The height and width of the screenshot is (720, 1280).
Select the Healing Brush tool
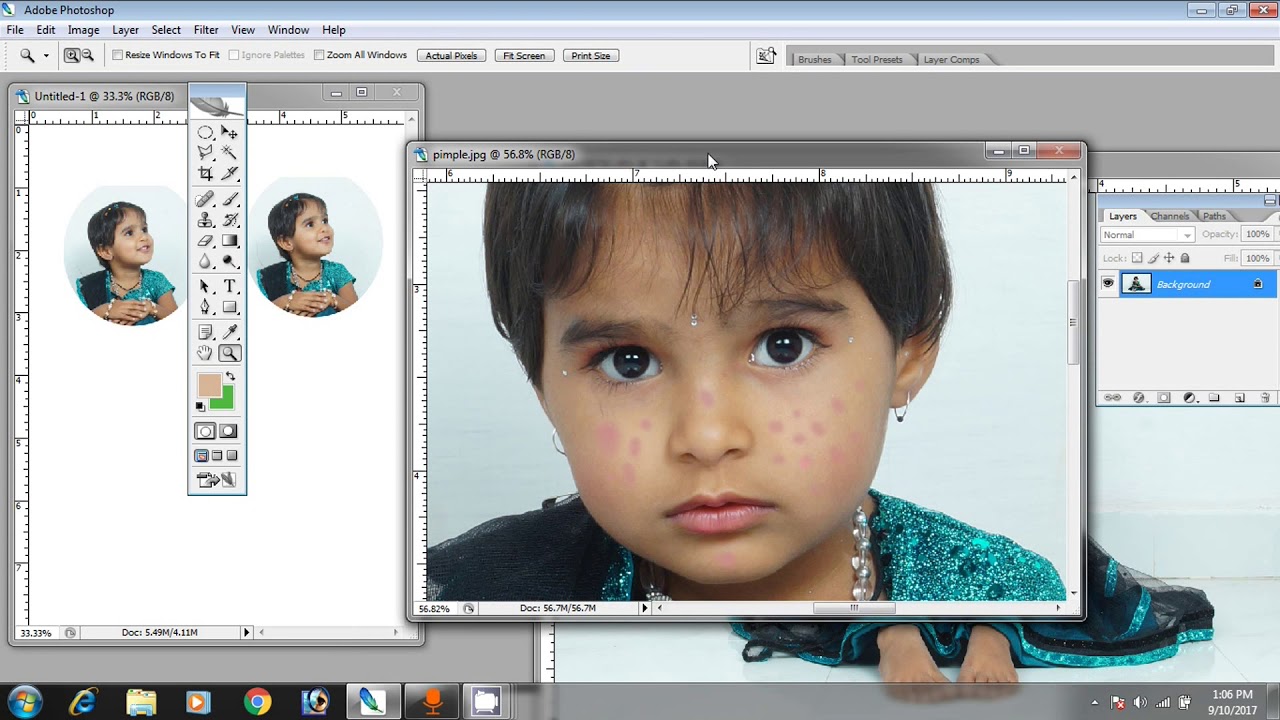point(205,200)
